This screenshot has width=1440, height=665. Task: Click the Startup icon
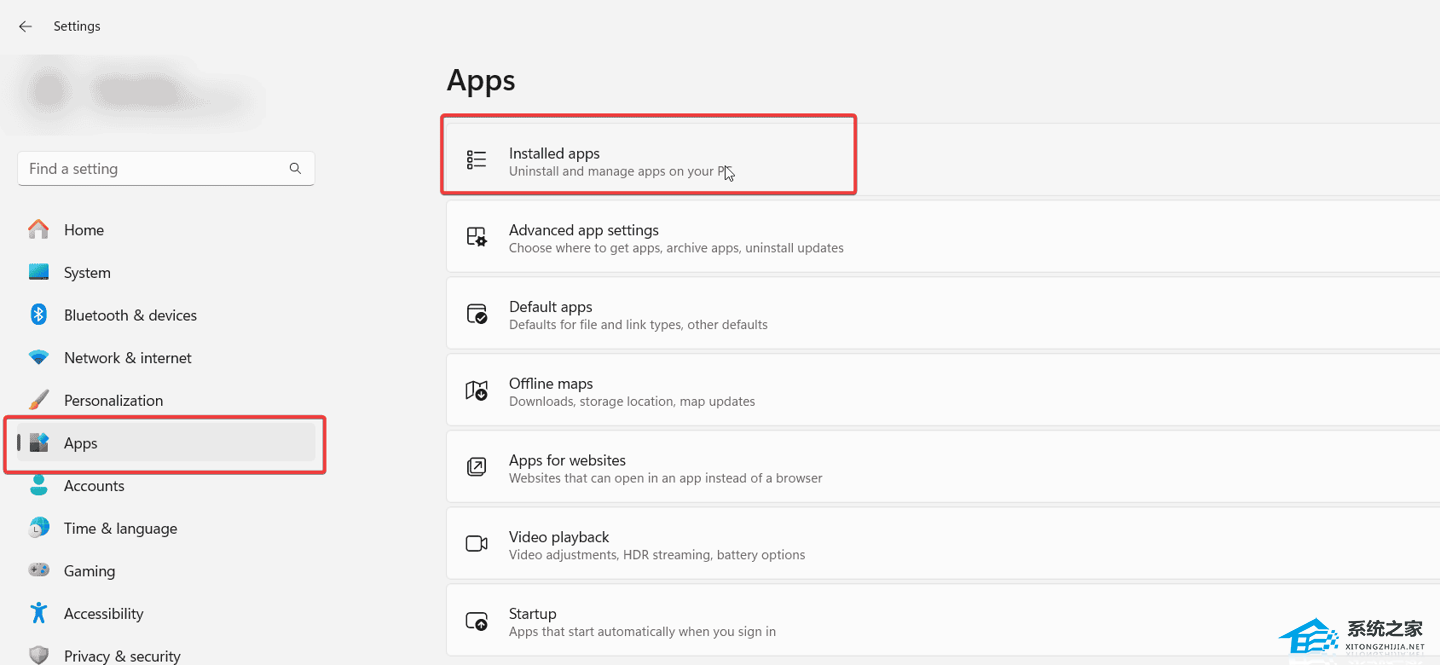477,621
